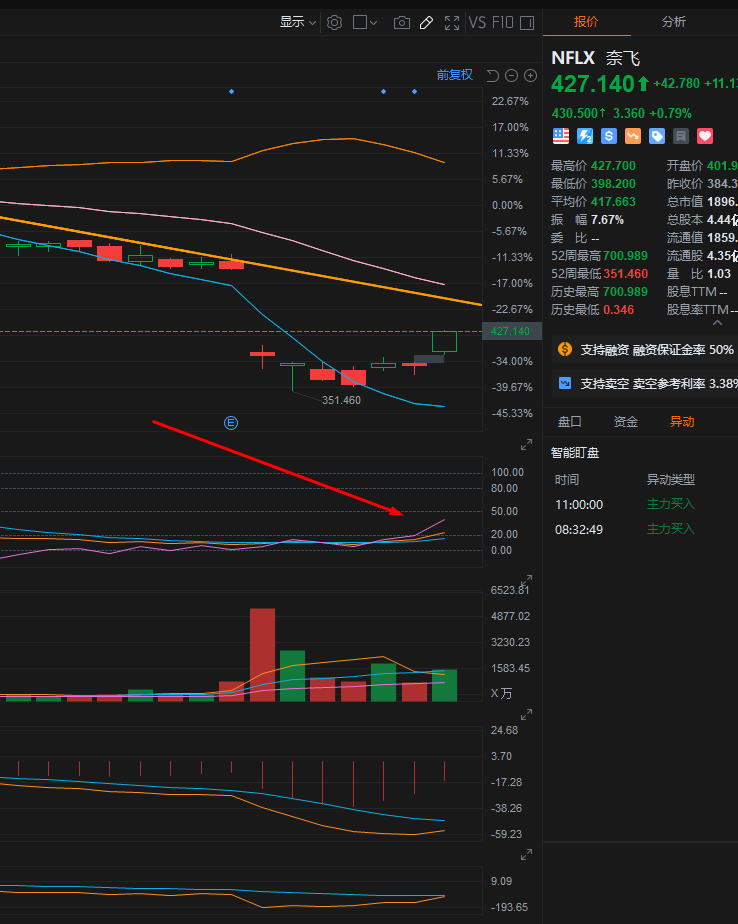This screenshot has width=738, height=924.
Task: Click the third blue diamond event marker
Action: (414, 91)
